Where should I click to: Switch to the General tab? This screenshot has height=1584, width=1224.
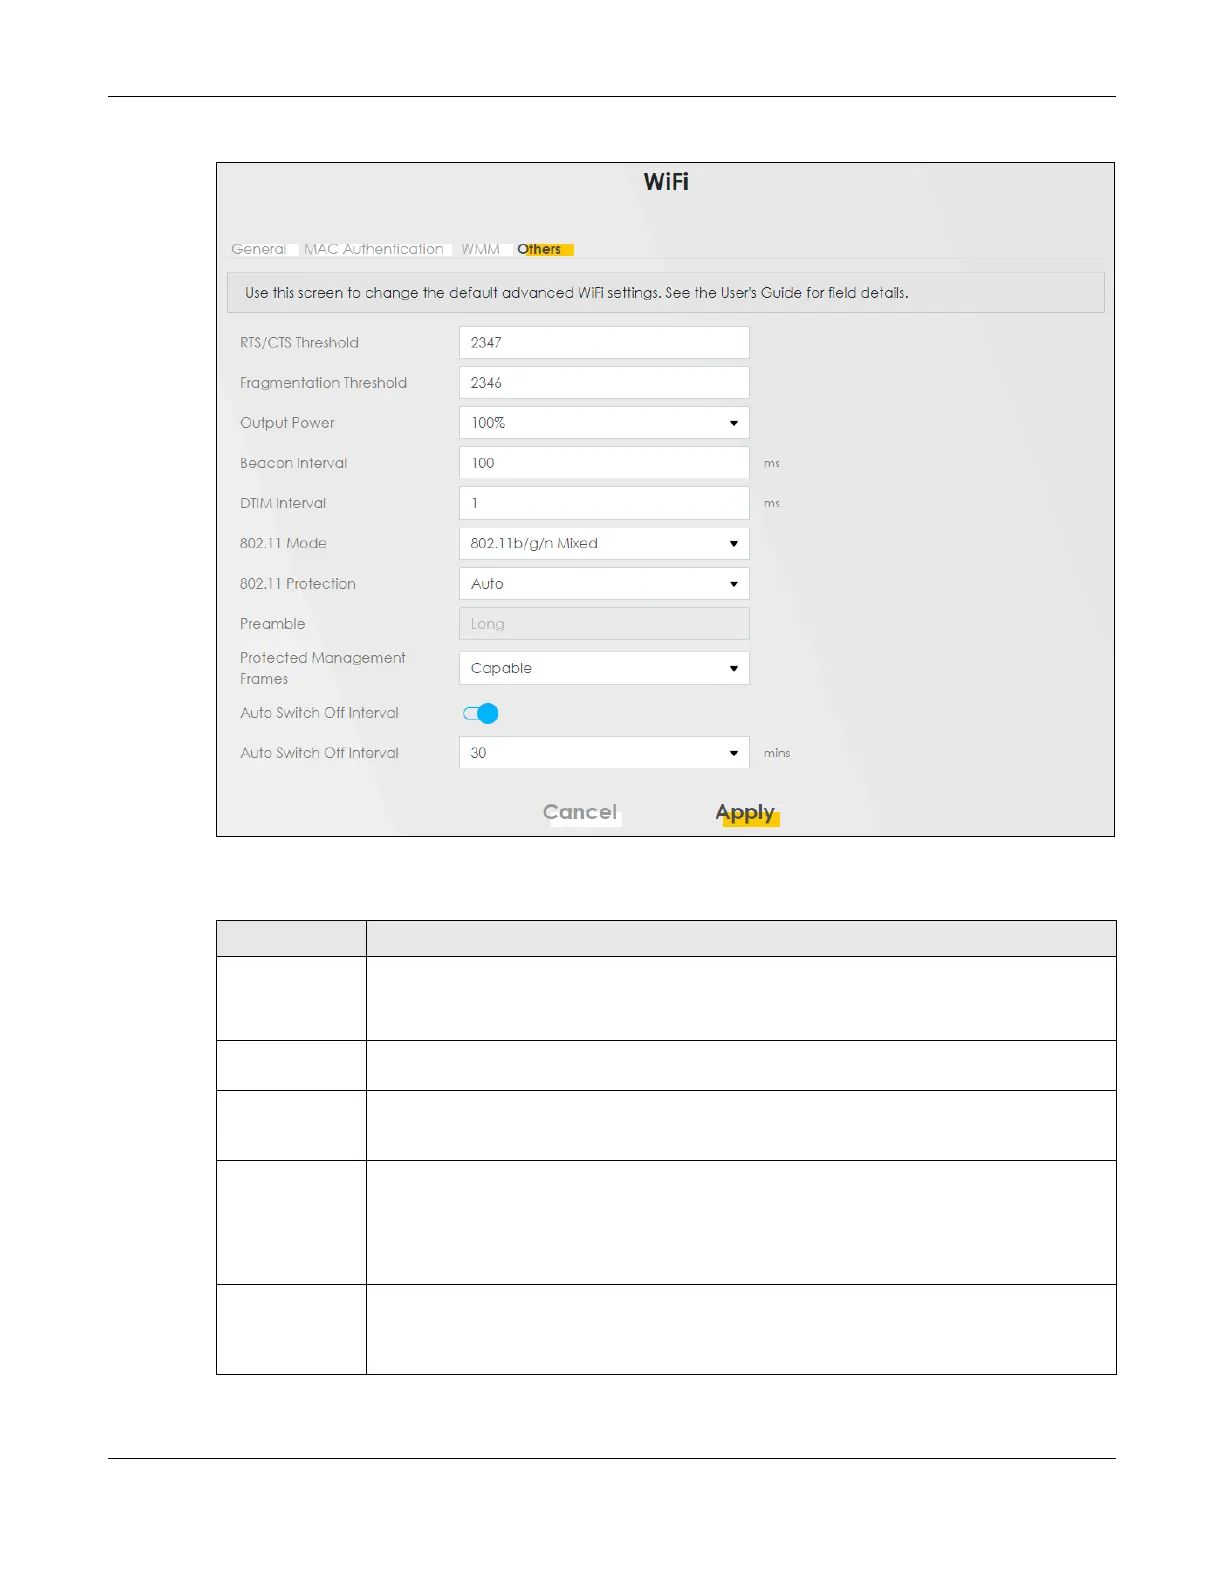click(258, 249)
